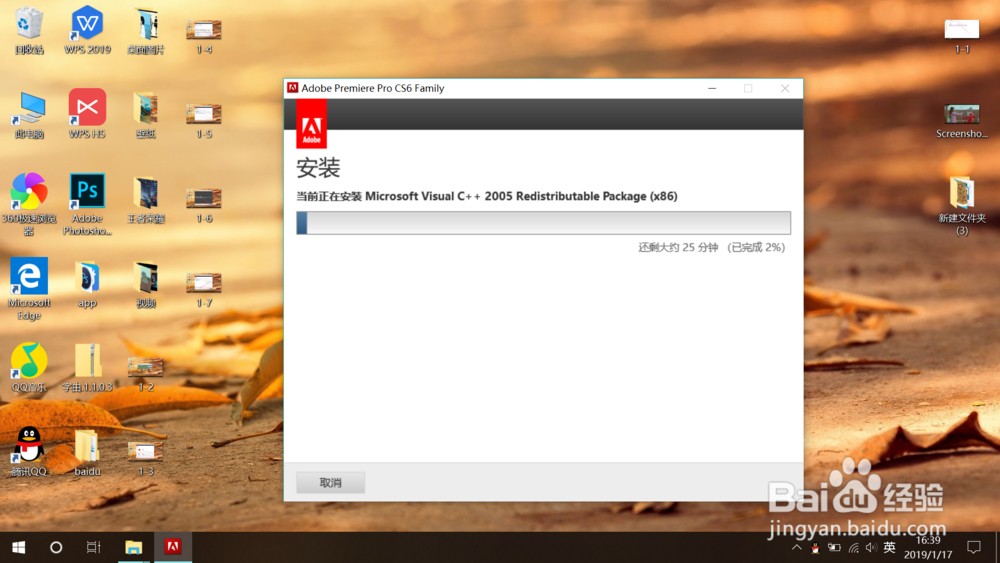Select the 1-1 image file
This screenshot has width=1000, height=563.
(x=962, y=36)
